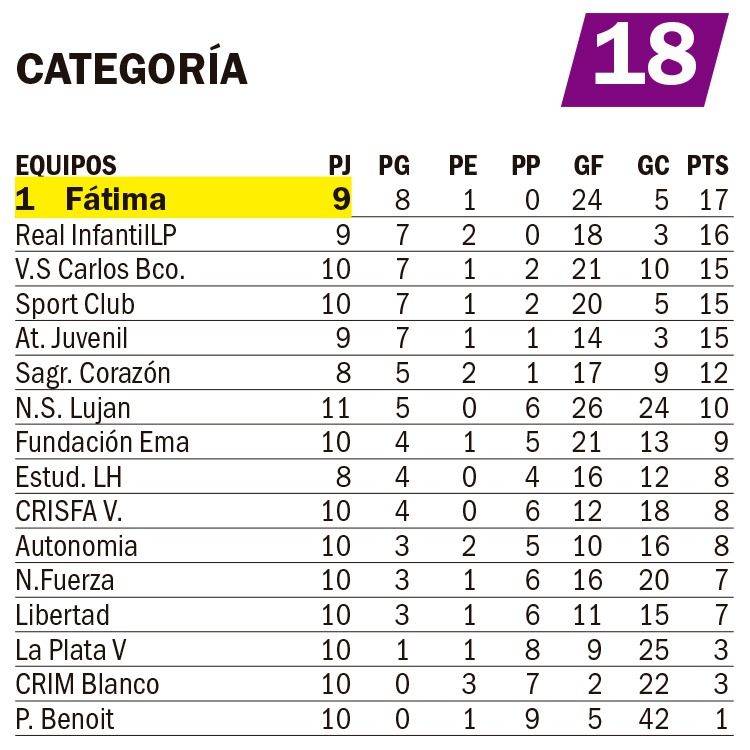Click the CRIM Blanco team name
This screenshot has height=750, width=750.
[87, 684]
